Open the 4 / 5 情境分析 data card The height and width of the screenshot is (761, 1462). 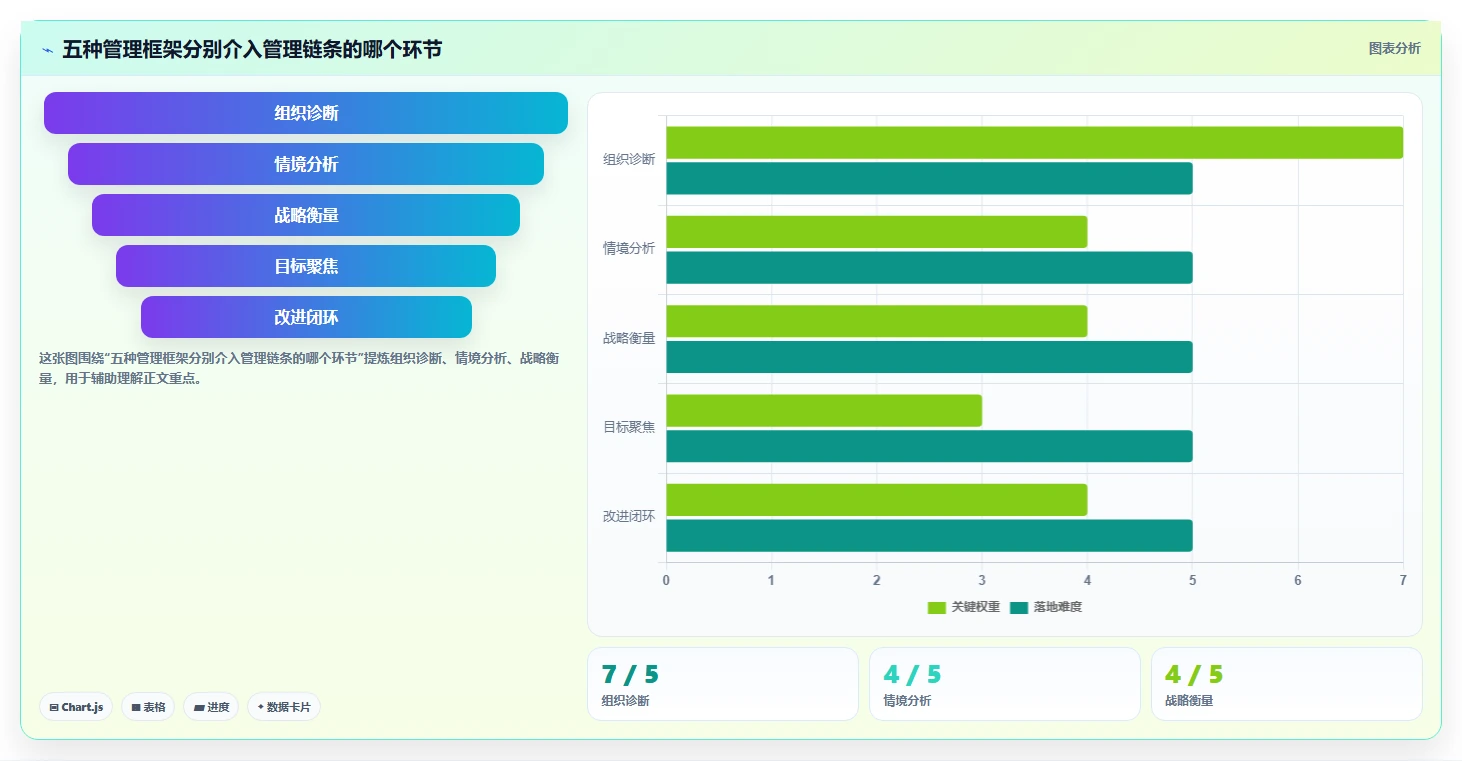pyautogui.click(x=1004, y=684)
